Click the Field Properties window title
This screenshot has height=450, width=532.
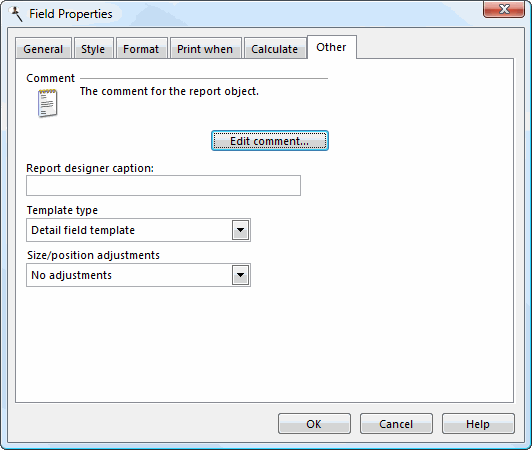coord(71,14)
